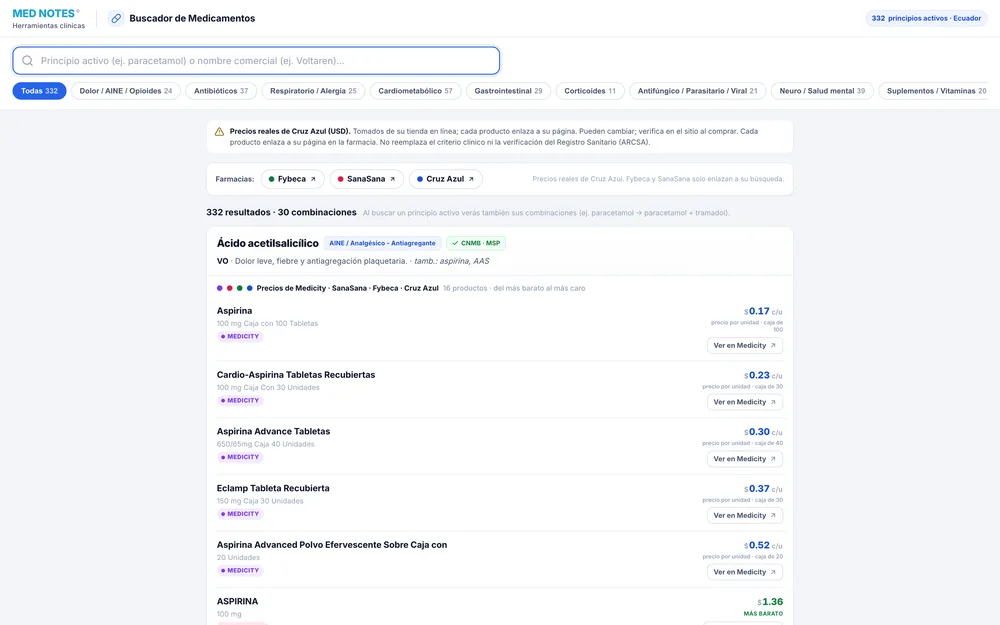The image size is (1000, 625).
Task: Click the $1.36 MÁS BARATO price
Action: (x=770, y=602)
